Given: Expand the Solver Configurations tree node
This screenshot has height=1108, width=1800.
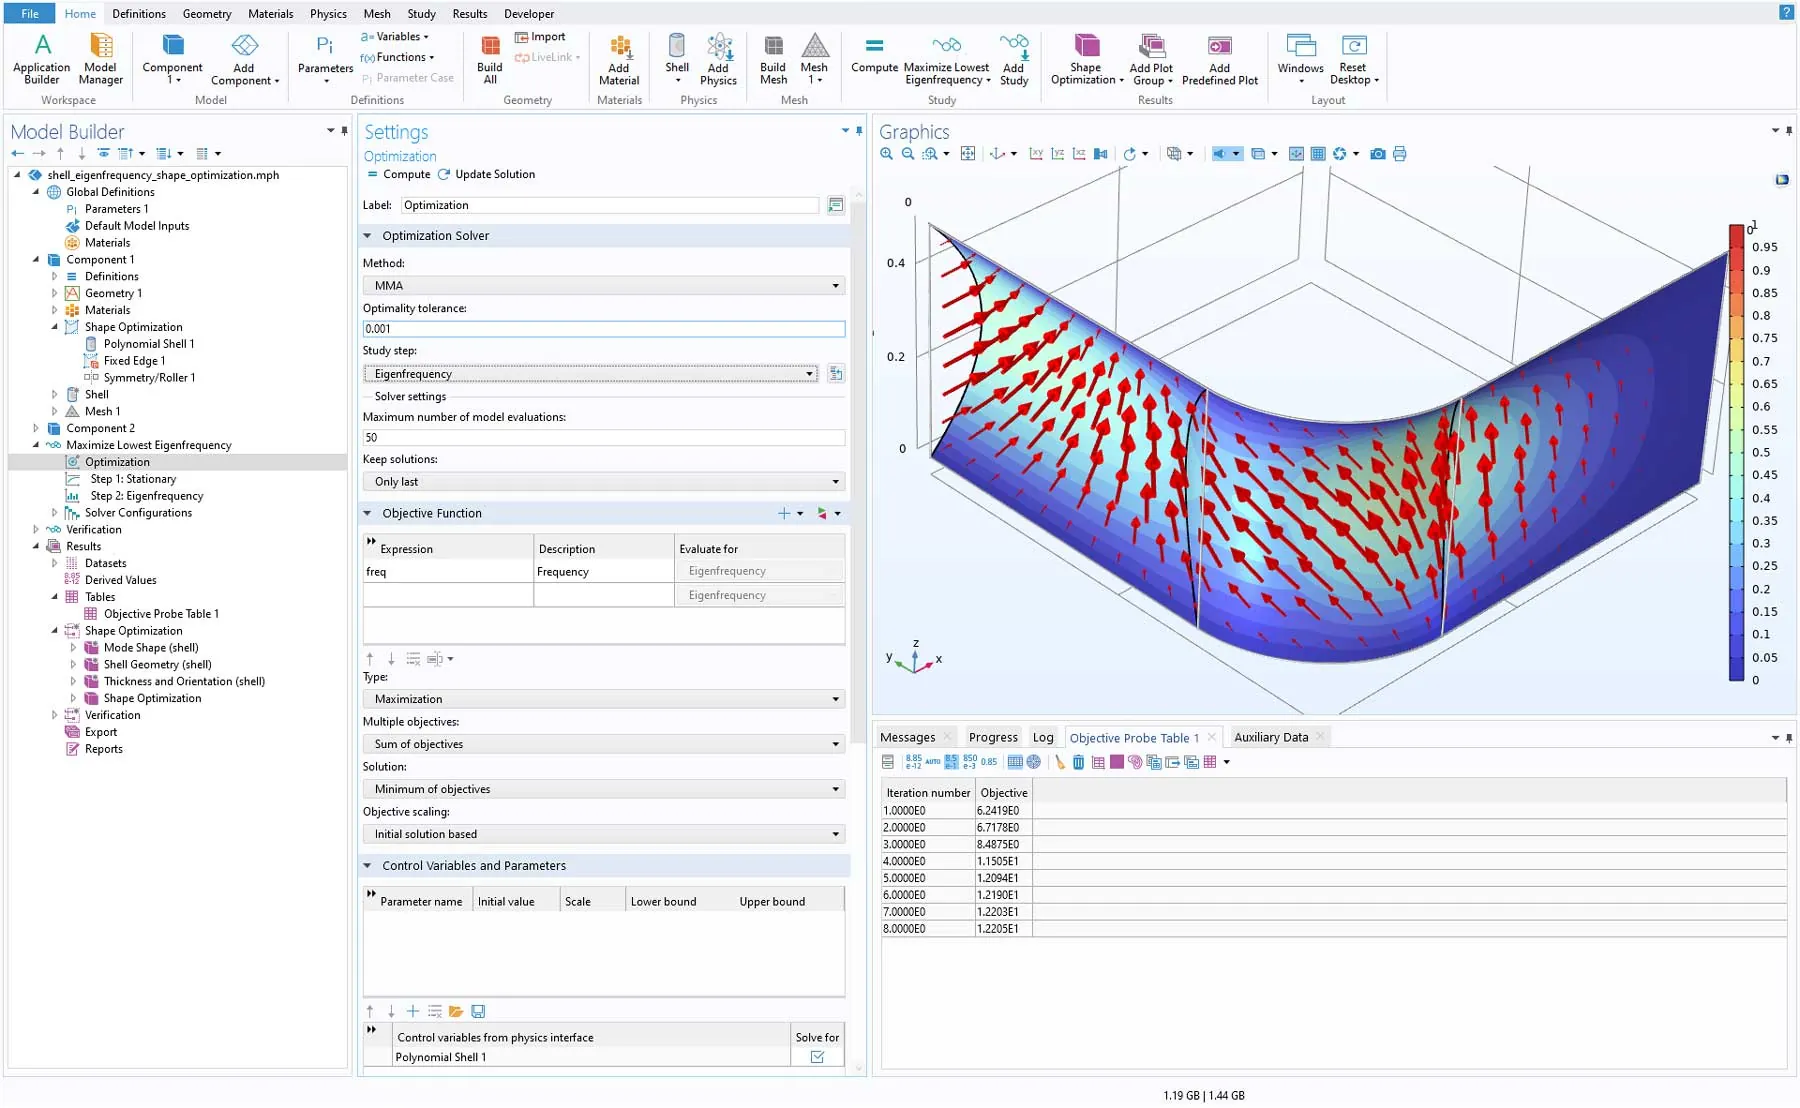Looking at the screenshot, I should click(x=55, y=513).
